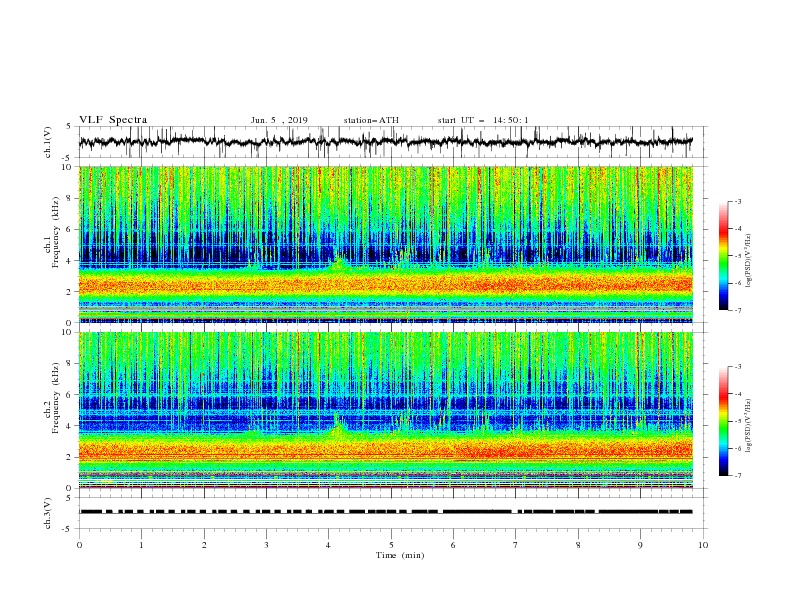Click the ch.2 frequency tick "6"
The width and height of the screenshot is (792, 612).
[69, 395]
